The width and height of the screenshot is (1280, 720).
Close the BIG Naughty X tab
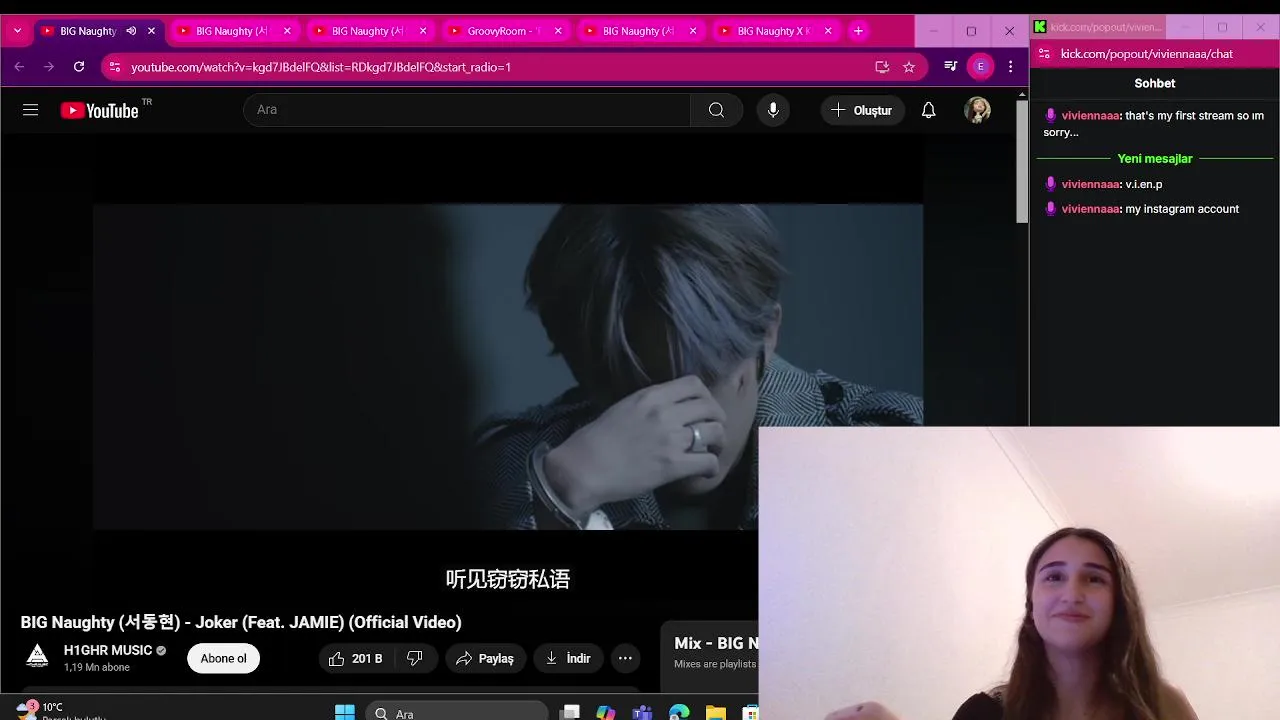coord(828,31)
